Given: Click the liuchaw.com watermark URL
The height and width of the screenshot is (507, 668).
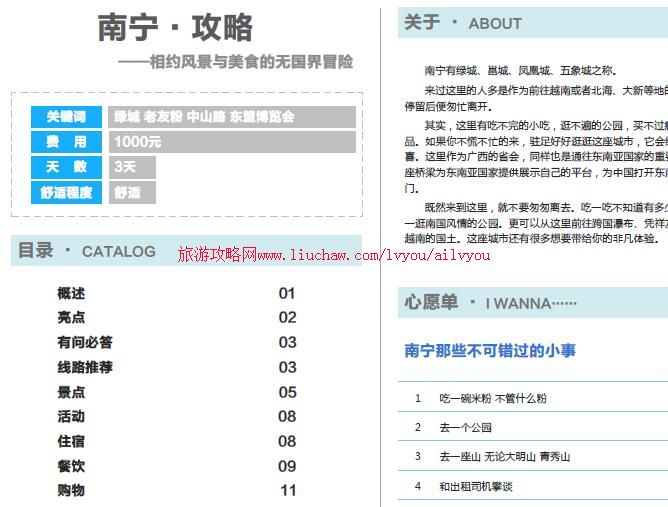Looking at the screenshot, I should coord(334,256).
